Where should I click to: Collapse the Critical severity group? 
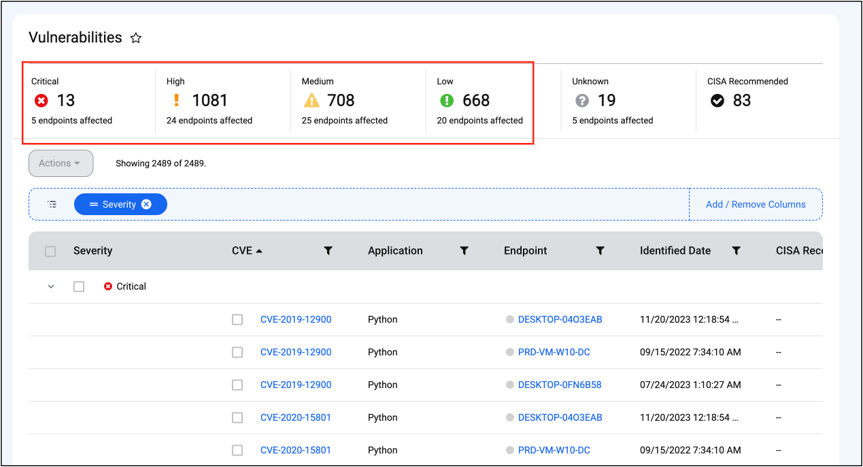[50, 286]
